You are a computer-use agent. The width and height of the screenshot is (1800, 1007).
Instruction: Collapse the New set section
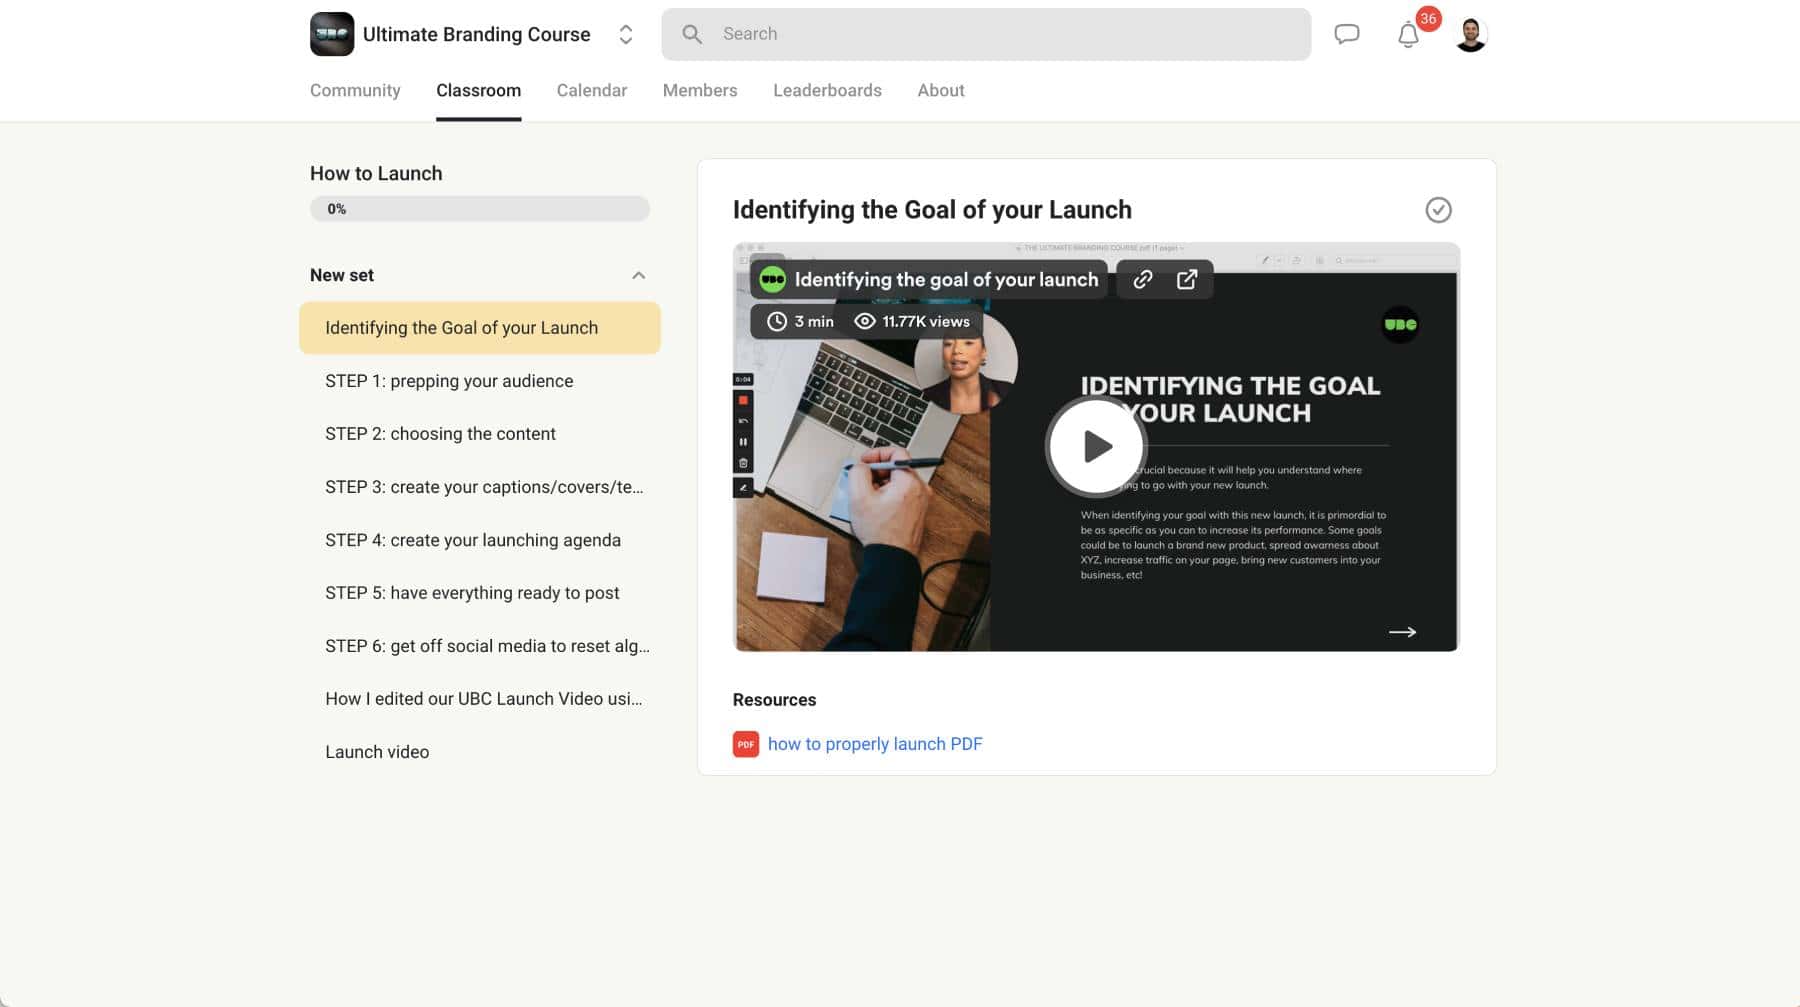(639, 274)
